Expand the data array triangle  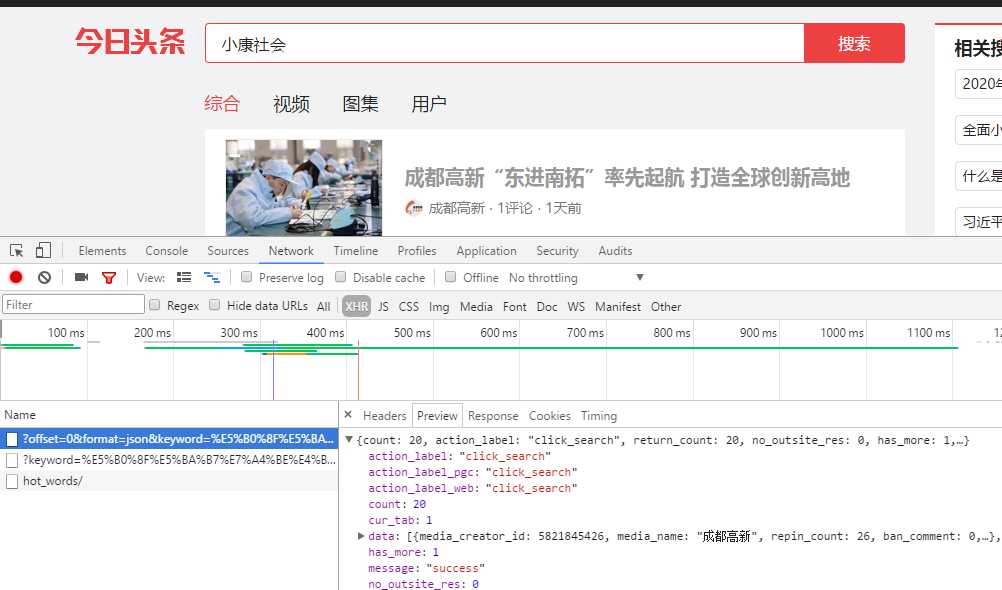coord(361,536)
